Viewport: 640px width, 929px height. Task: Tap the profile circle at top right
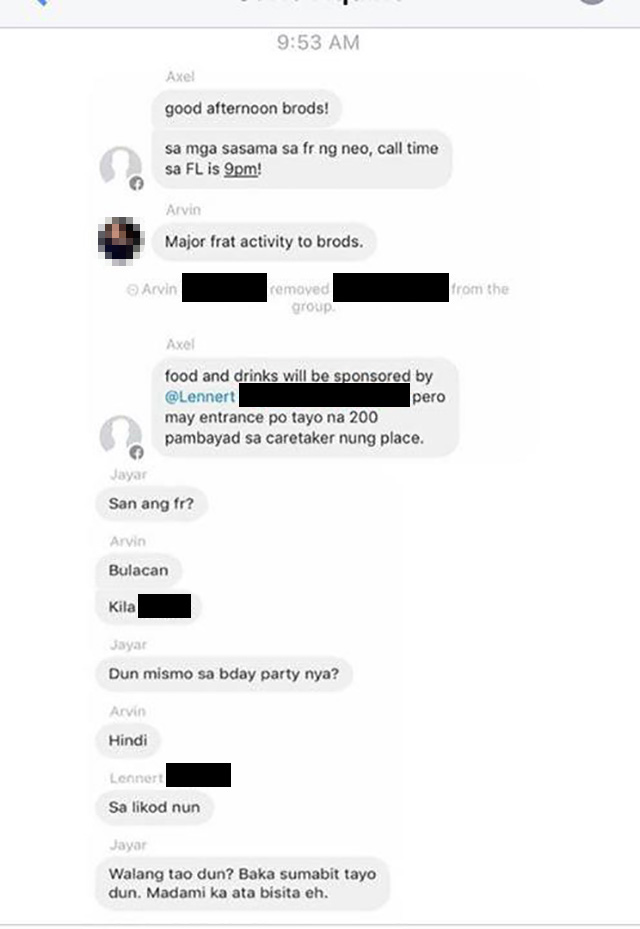[593, 2]
